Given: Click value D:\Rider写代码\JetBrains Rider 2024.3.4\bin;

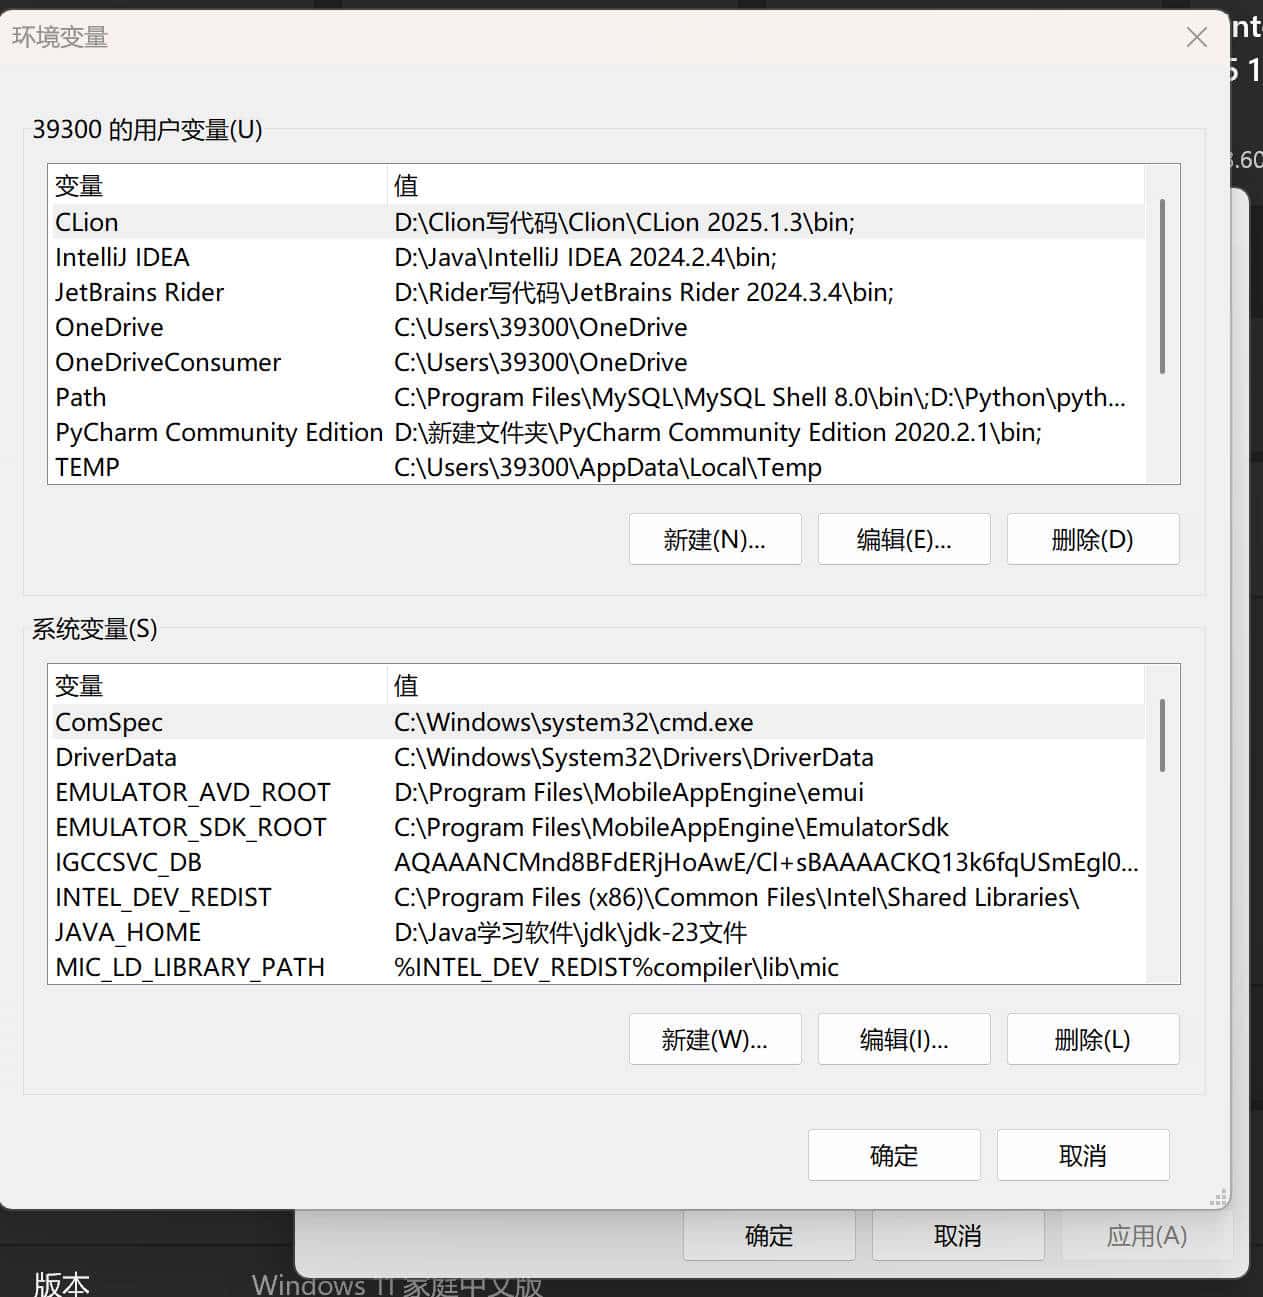Looking at the screenshot, I should (644, 292).
